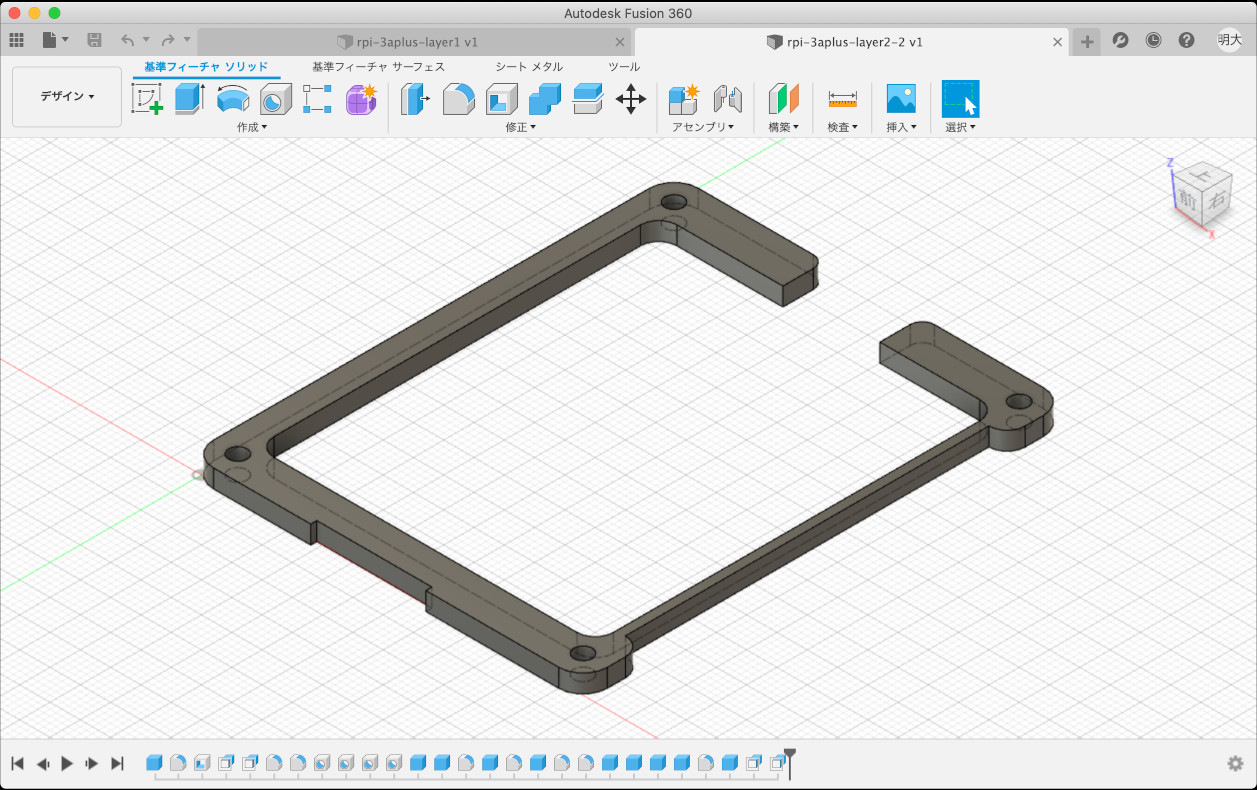Open the デザイン workspace dropdown
This screenshot has height=790, width=1257.
(x=67, y=97)
